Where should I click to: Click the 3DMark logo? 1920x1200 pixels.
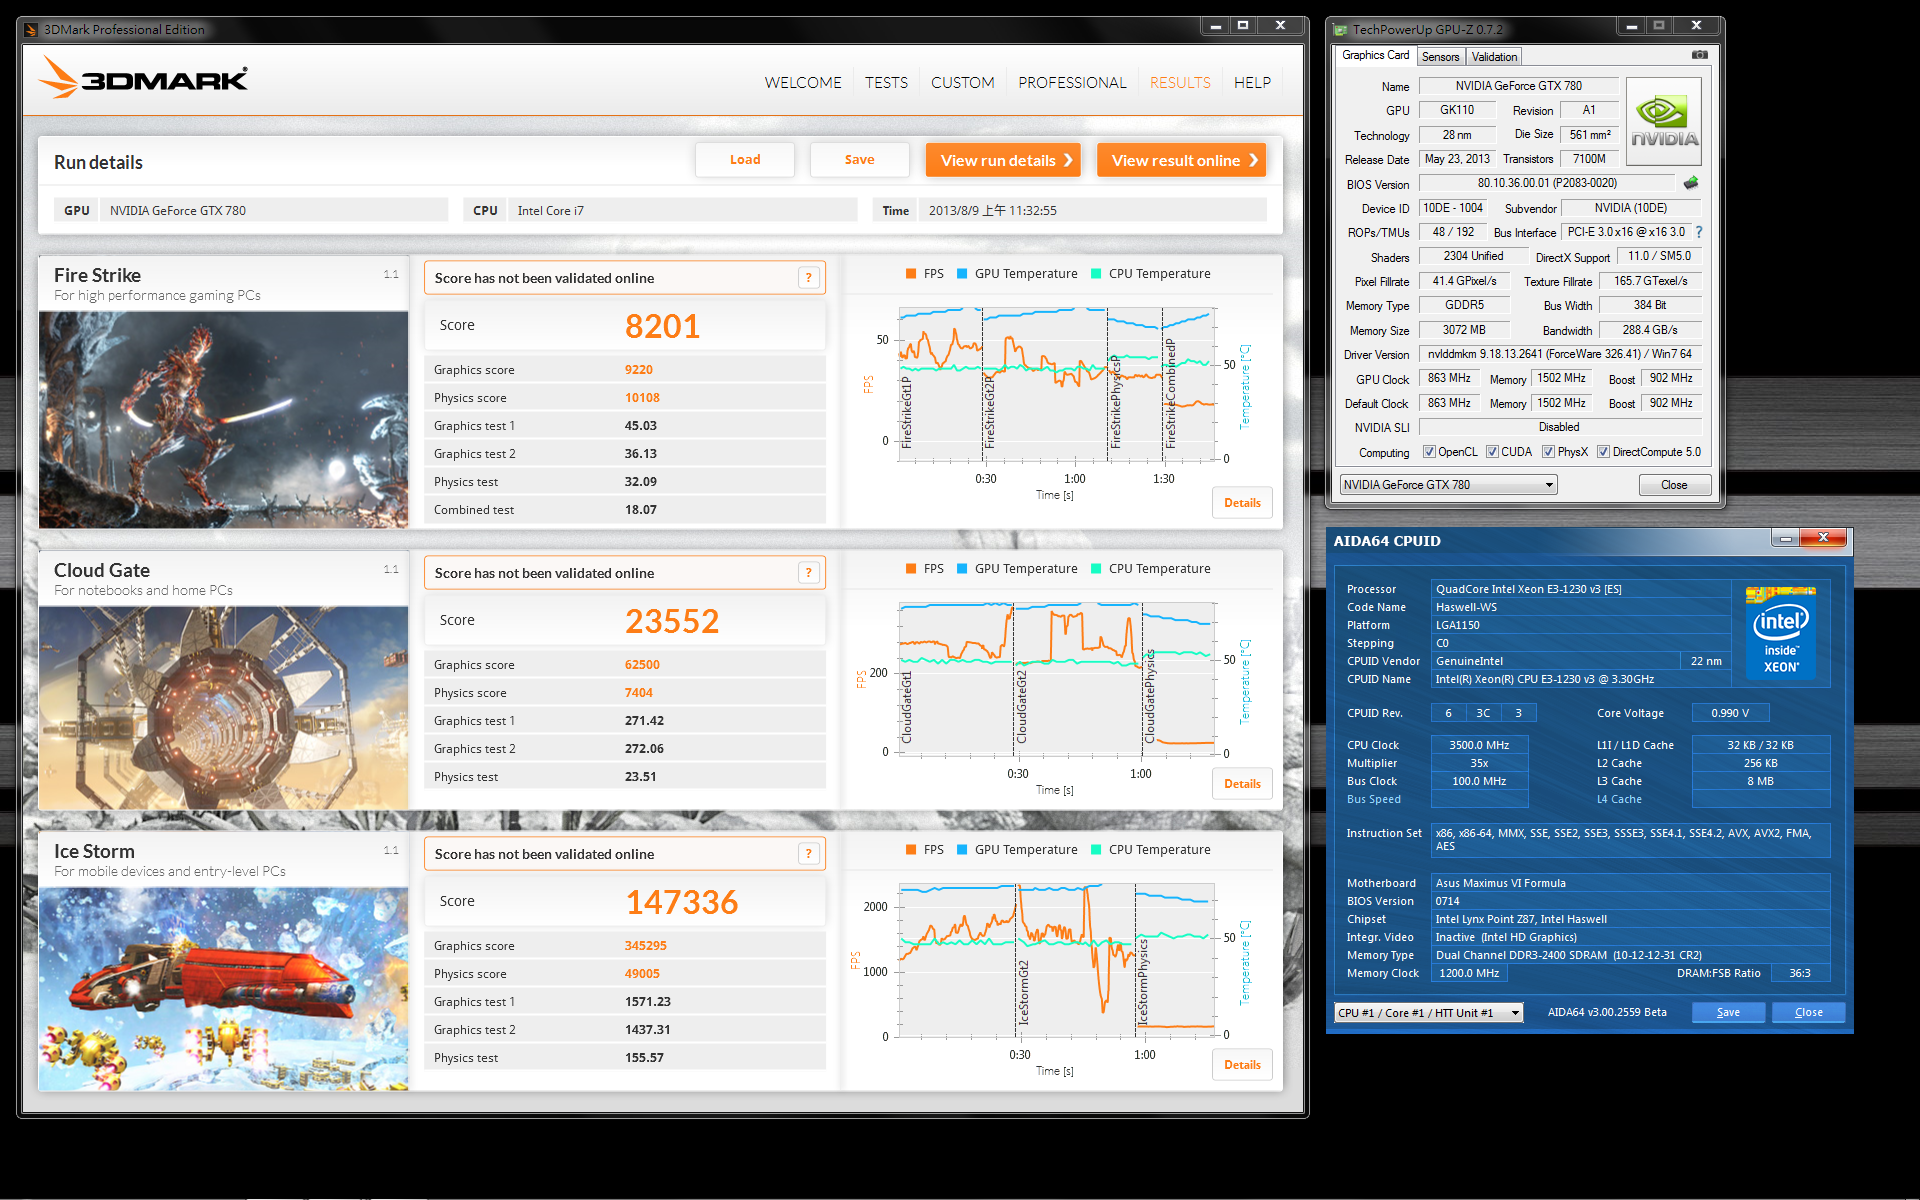point(144,78)
